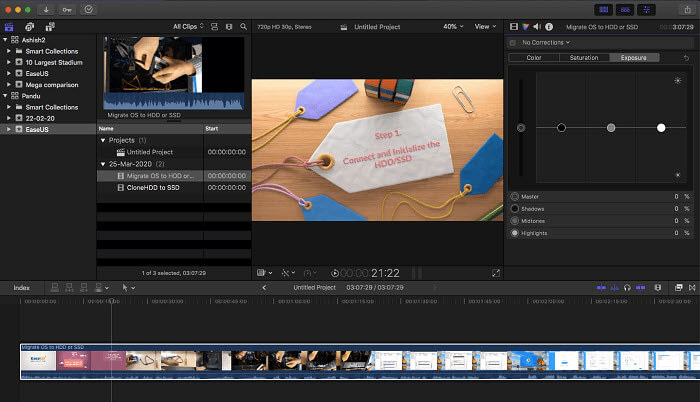The width and height of the screenshot is (700, 402).
Task: Reset the color board correction
Action: [688, 58]
